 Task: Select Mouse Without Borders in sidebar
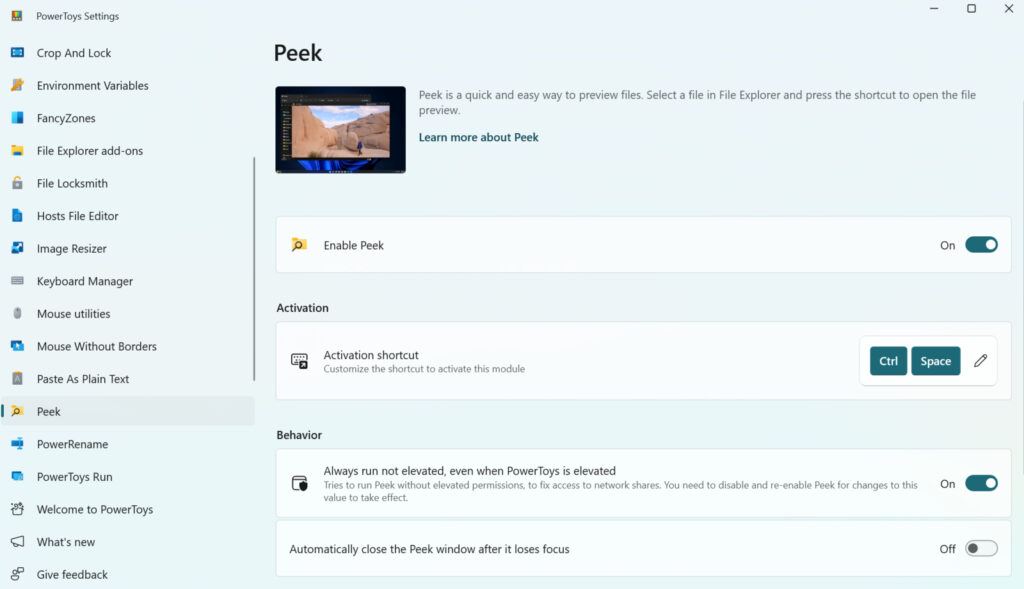[x=96, y=346]
